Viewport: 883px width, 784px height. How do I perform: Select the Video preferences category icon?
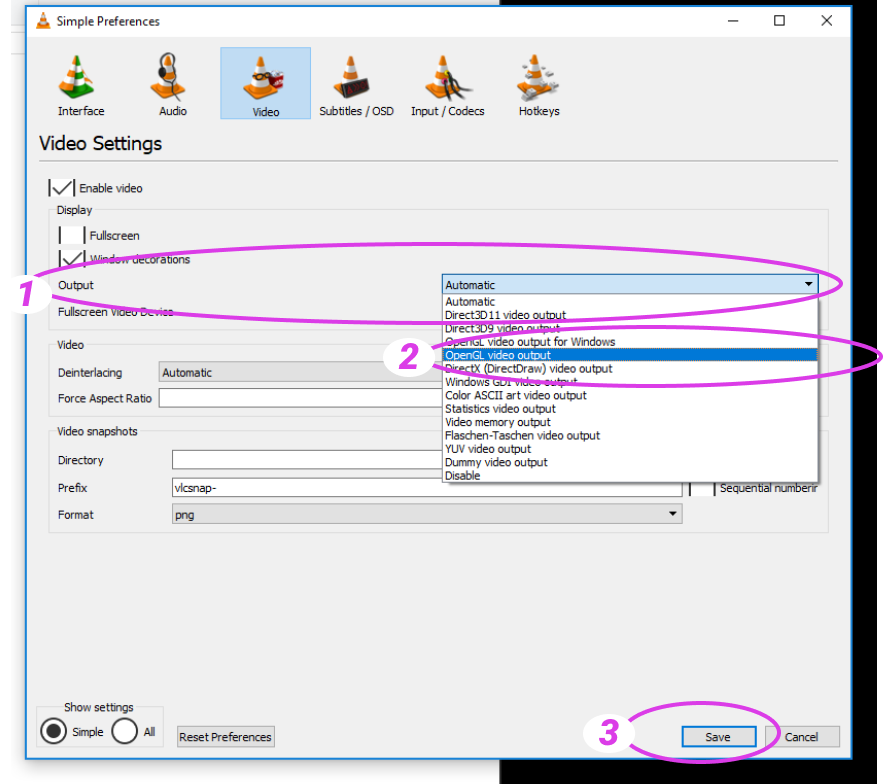click(265, 85)
